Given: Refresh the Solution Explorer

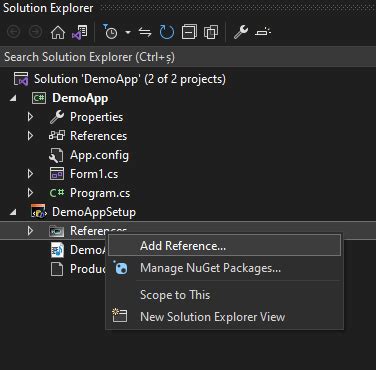Looking at the screenshot, I should pos(167,32).
